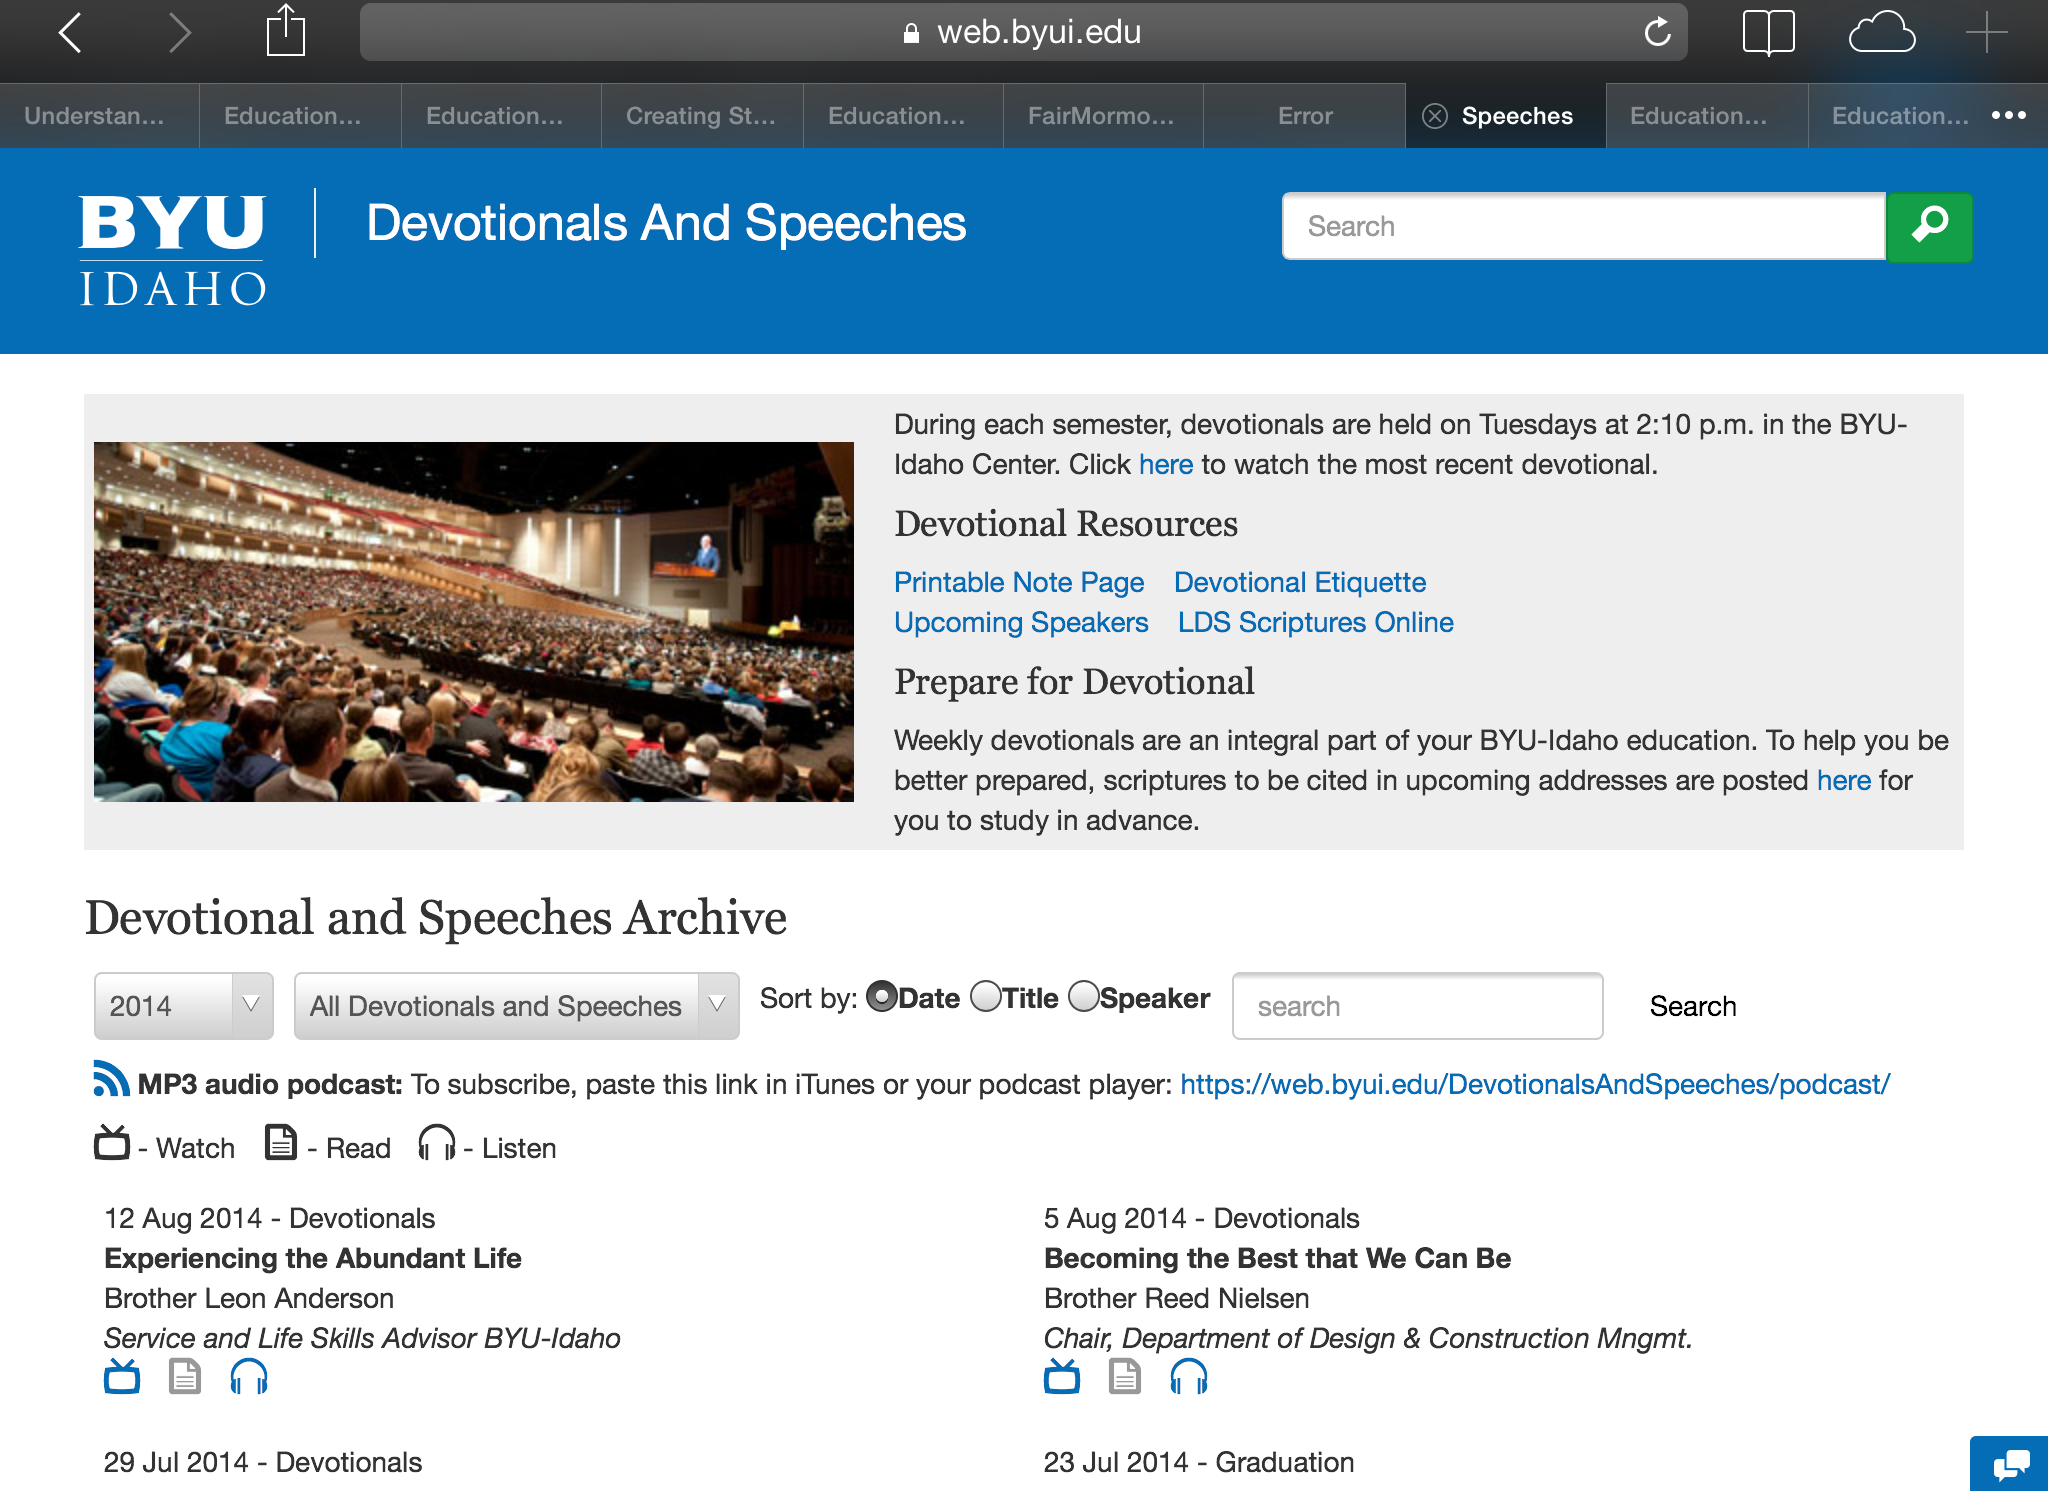Screen dimensions: 2048x1491
Task: Show more tabs via ellipsis
Action: click(x=2008, y=116)
